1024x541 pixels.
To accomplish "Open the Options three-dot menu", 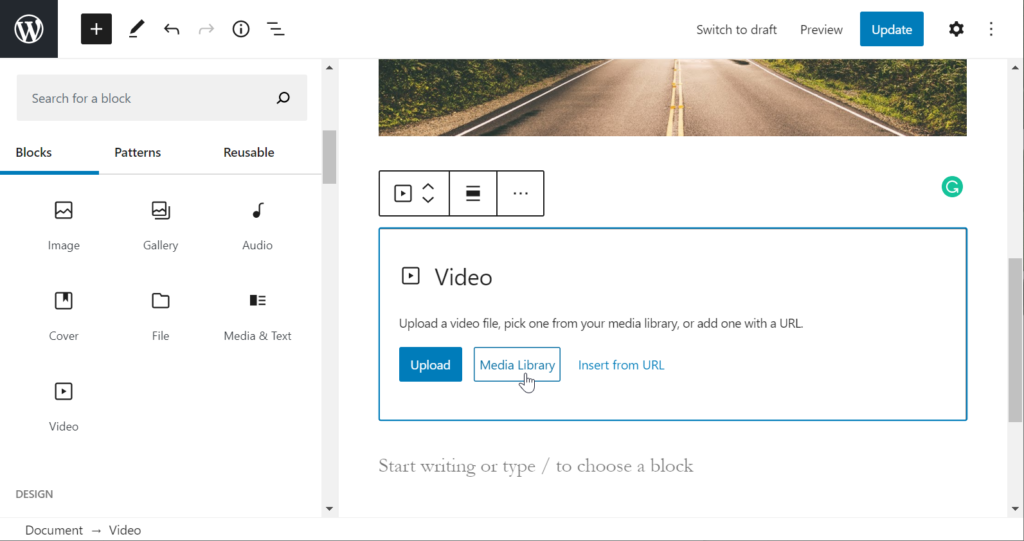I will tap(991, 29).
